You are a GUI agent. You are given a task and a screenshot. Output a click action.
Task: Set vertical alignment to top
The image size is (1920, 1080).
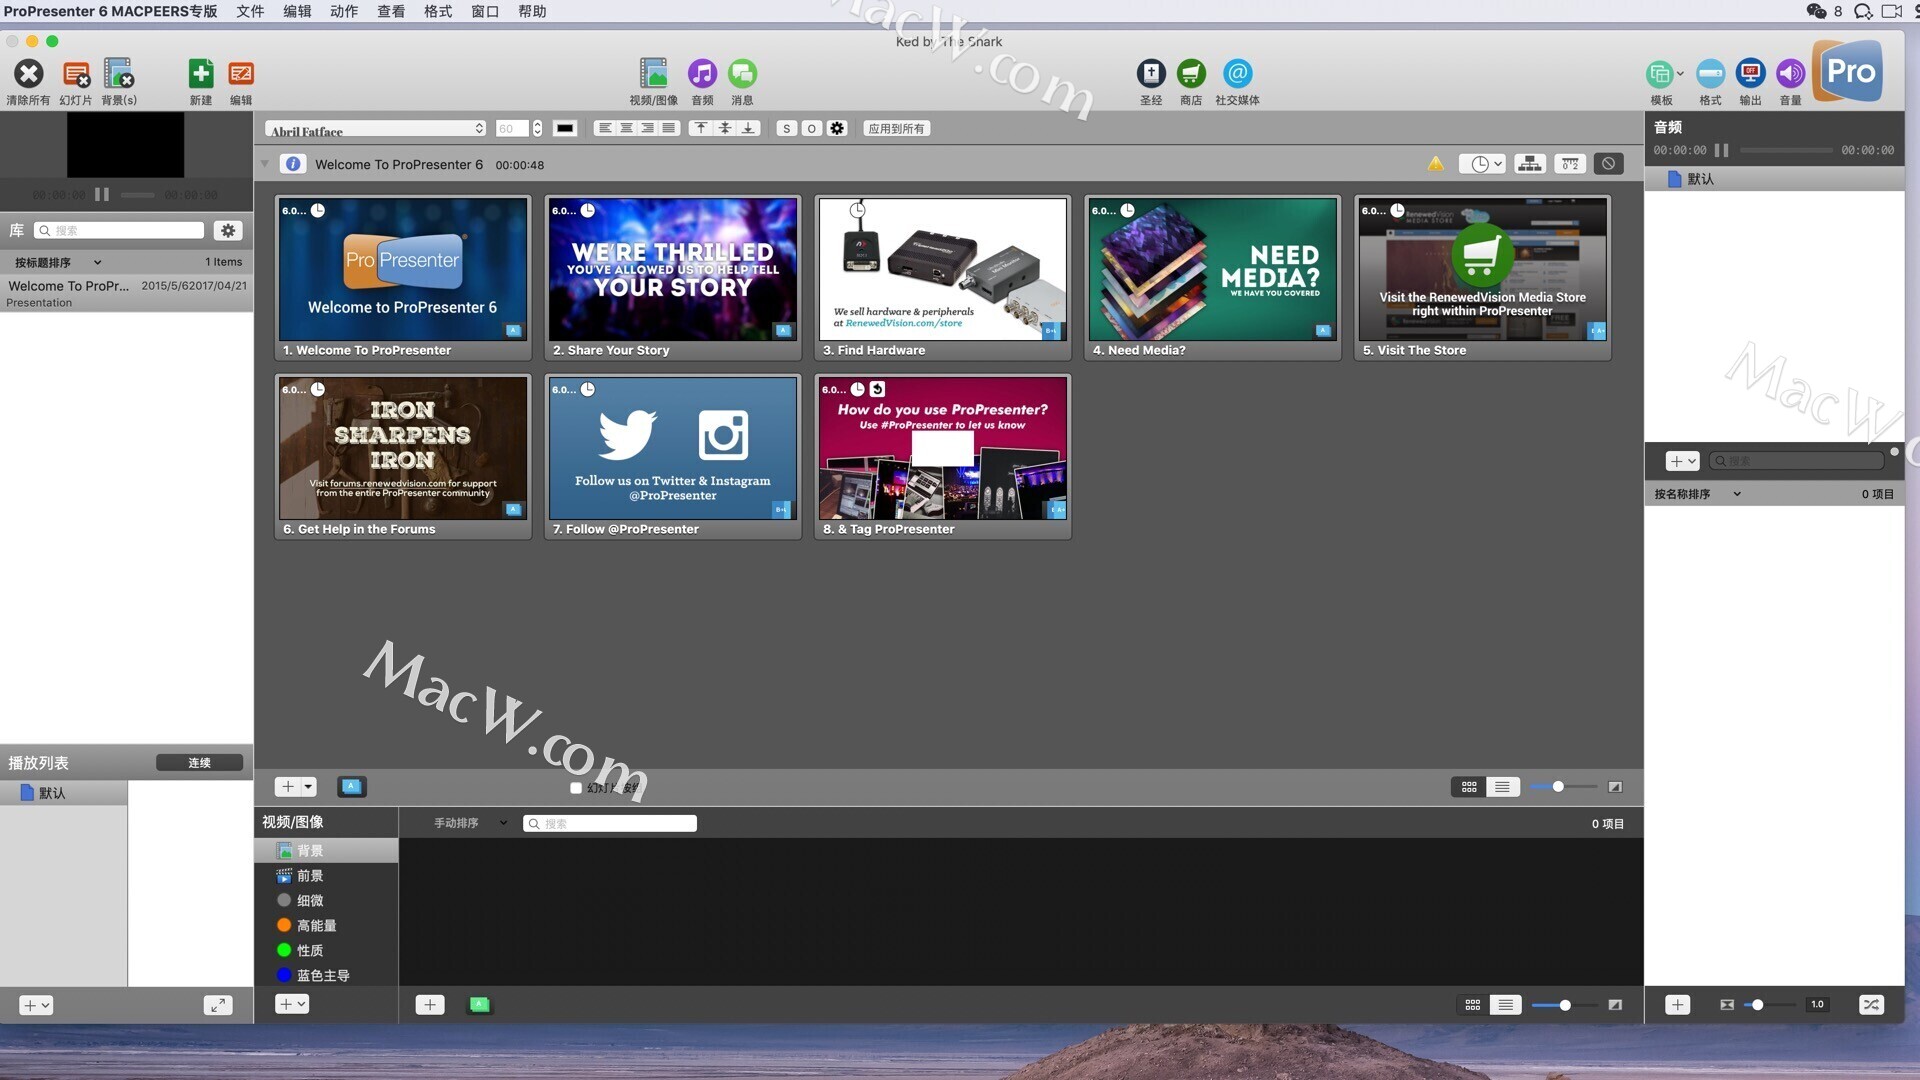(x=701, y=128)
